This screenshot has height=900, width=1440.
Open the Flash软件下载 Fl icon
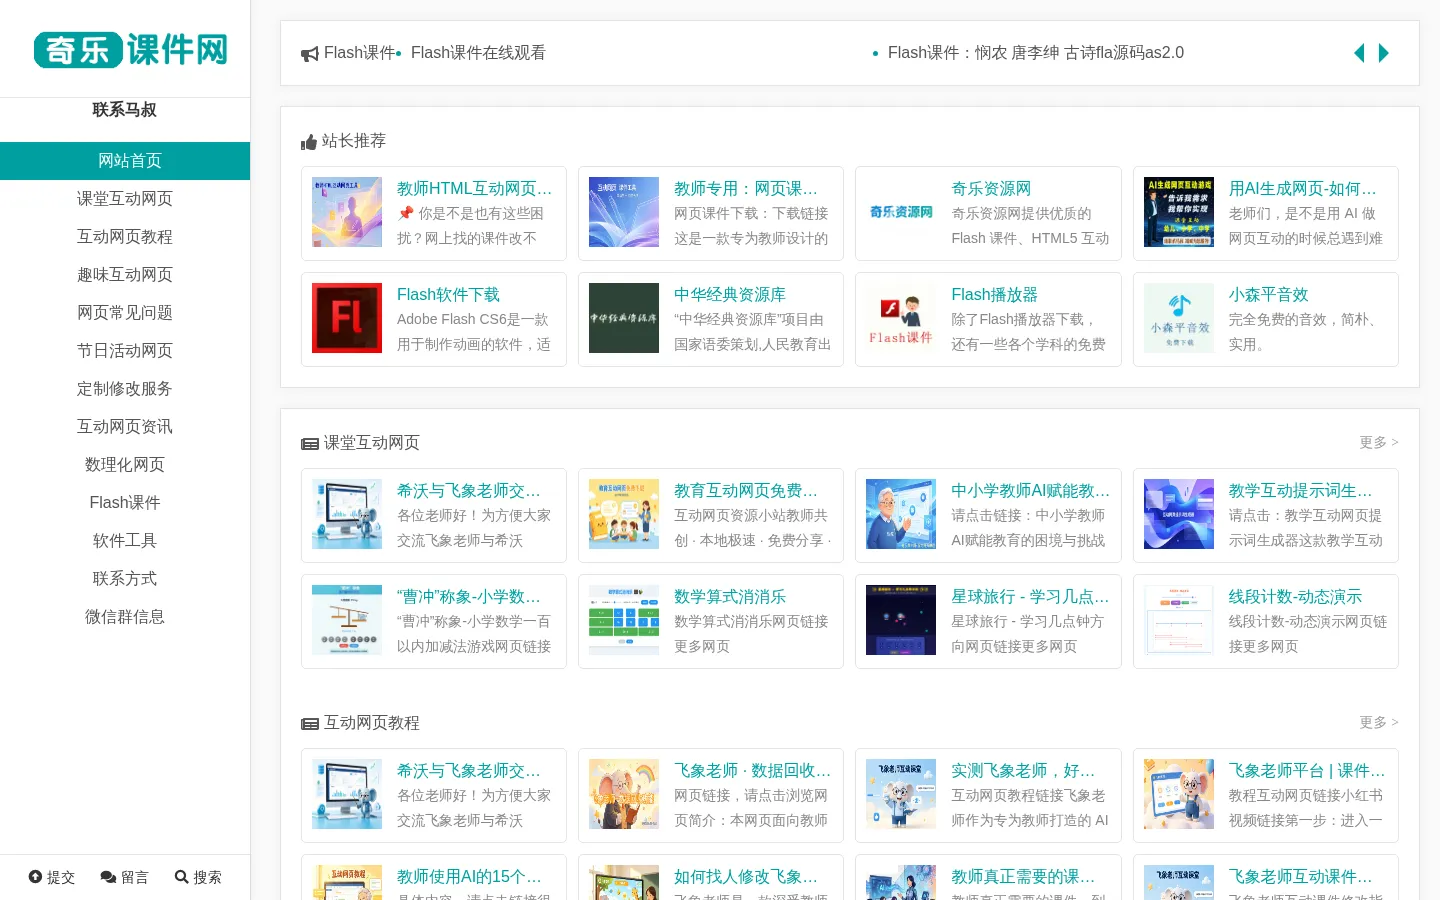tap(347, 318)
